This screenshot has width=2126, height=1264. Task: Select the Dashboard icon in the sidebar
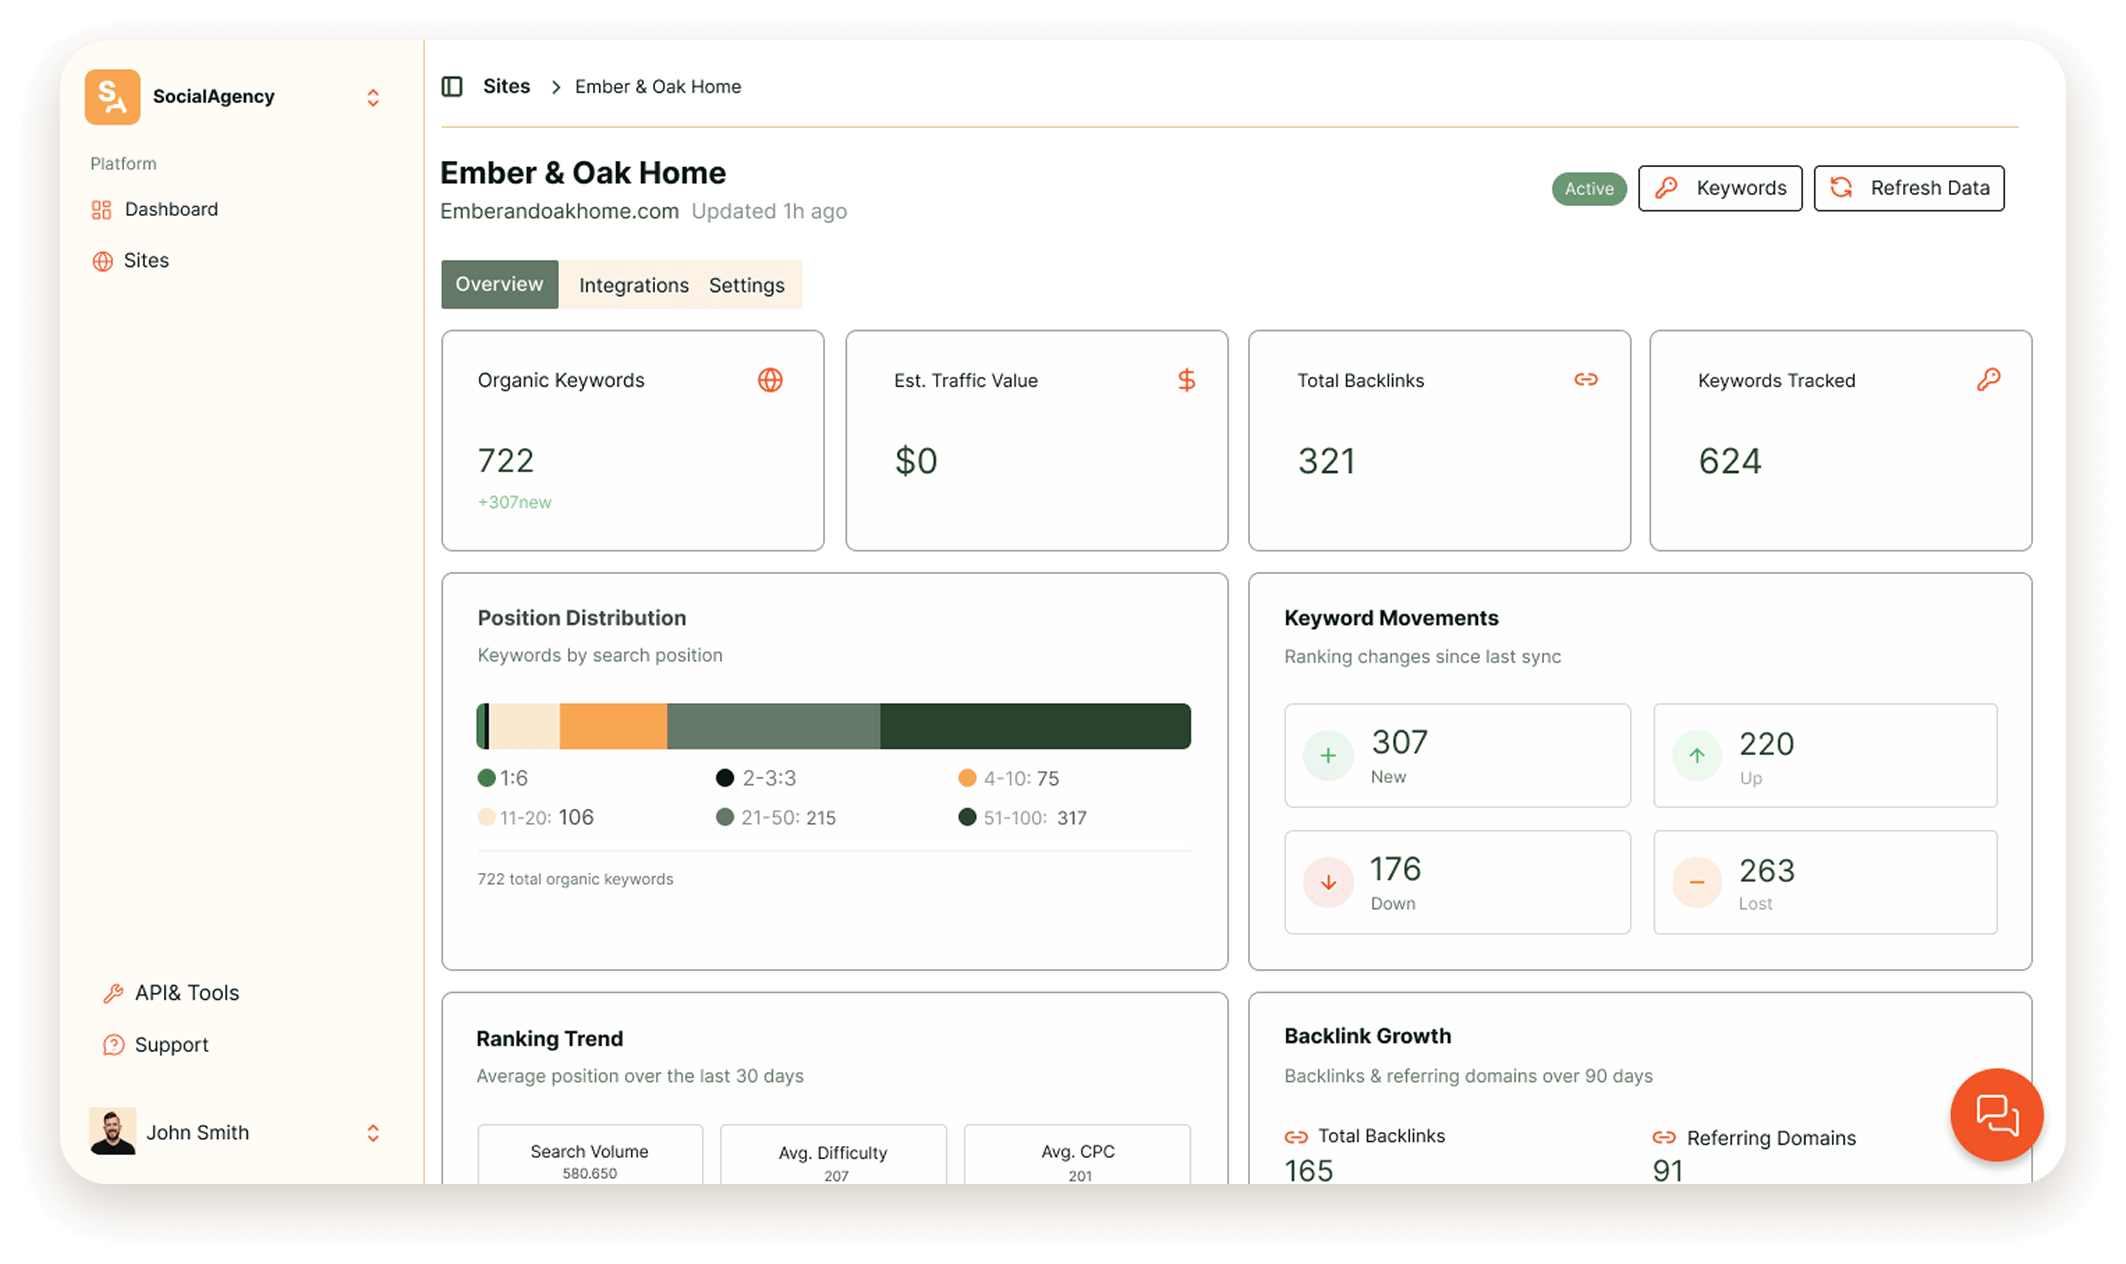point(103,209)
